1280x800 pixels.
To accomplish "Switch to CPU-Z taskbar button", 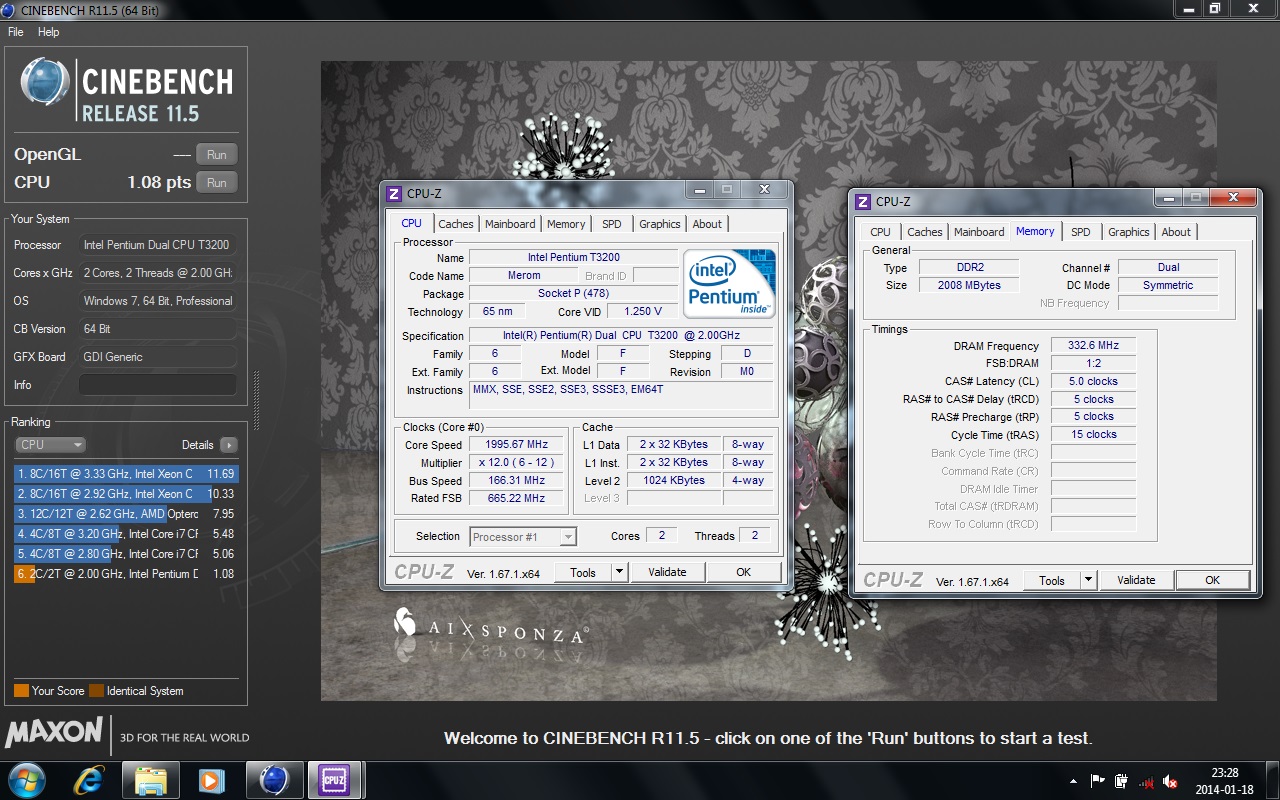I will [x=334, y=780].
